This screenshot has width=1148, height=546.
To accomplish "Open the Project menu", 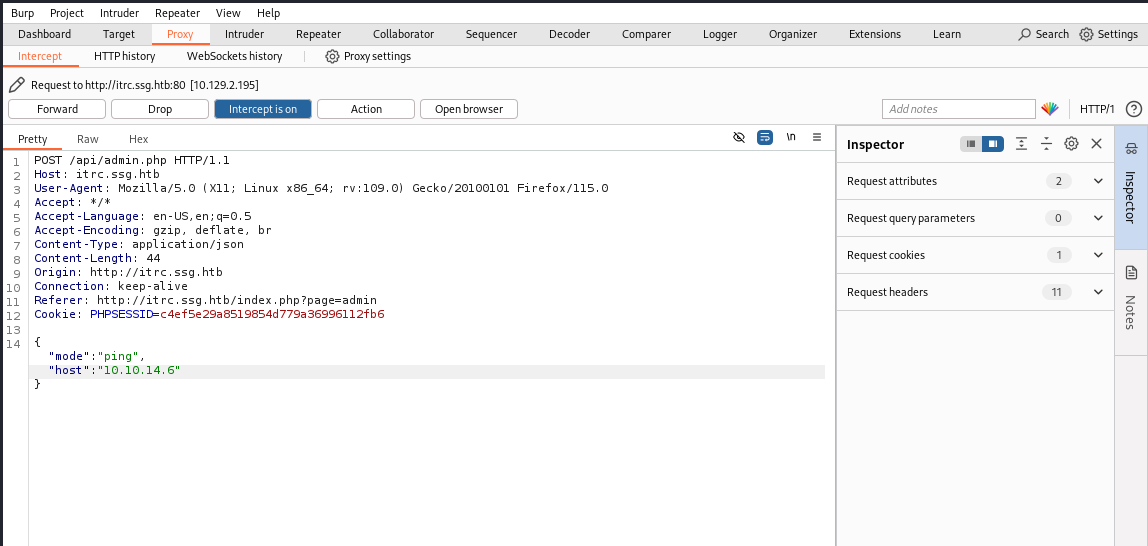I will pyautogui.click(x=67, y=13).
